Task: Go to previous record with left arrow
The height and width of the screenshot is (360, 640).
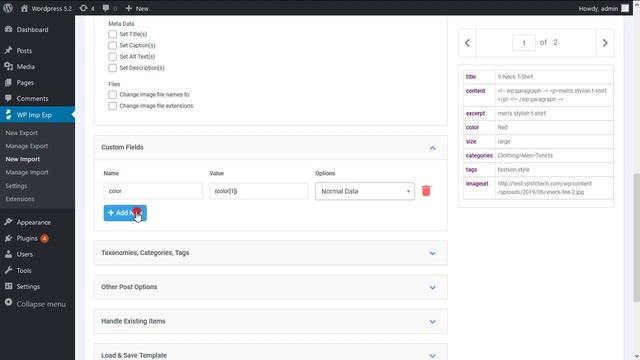Action: 467,42
